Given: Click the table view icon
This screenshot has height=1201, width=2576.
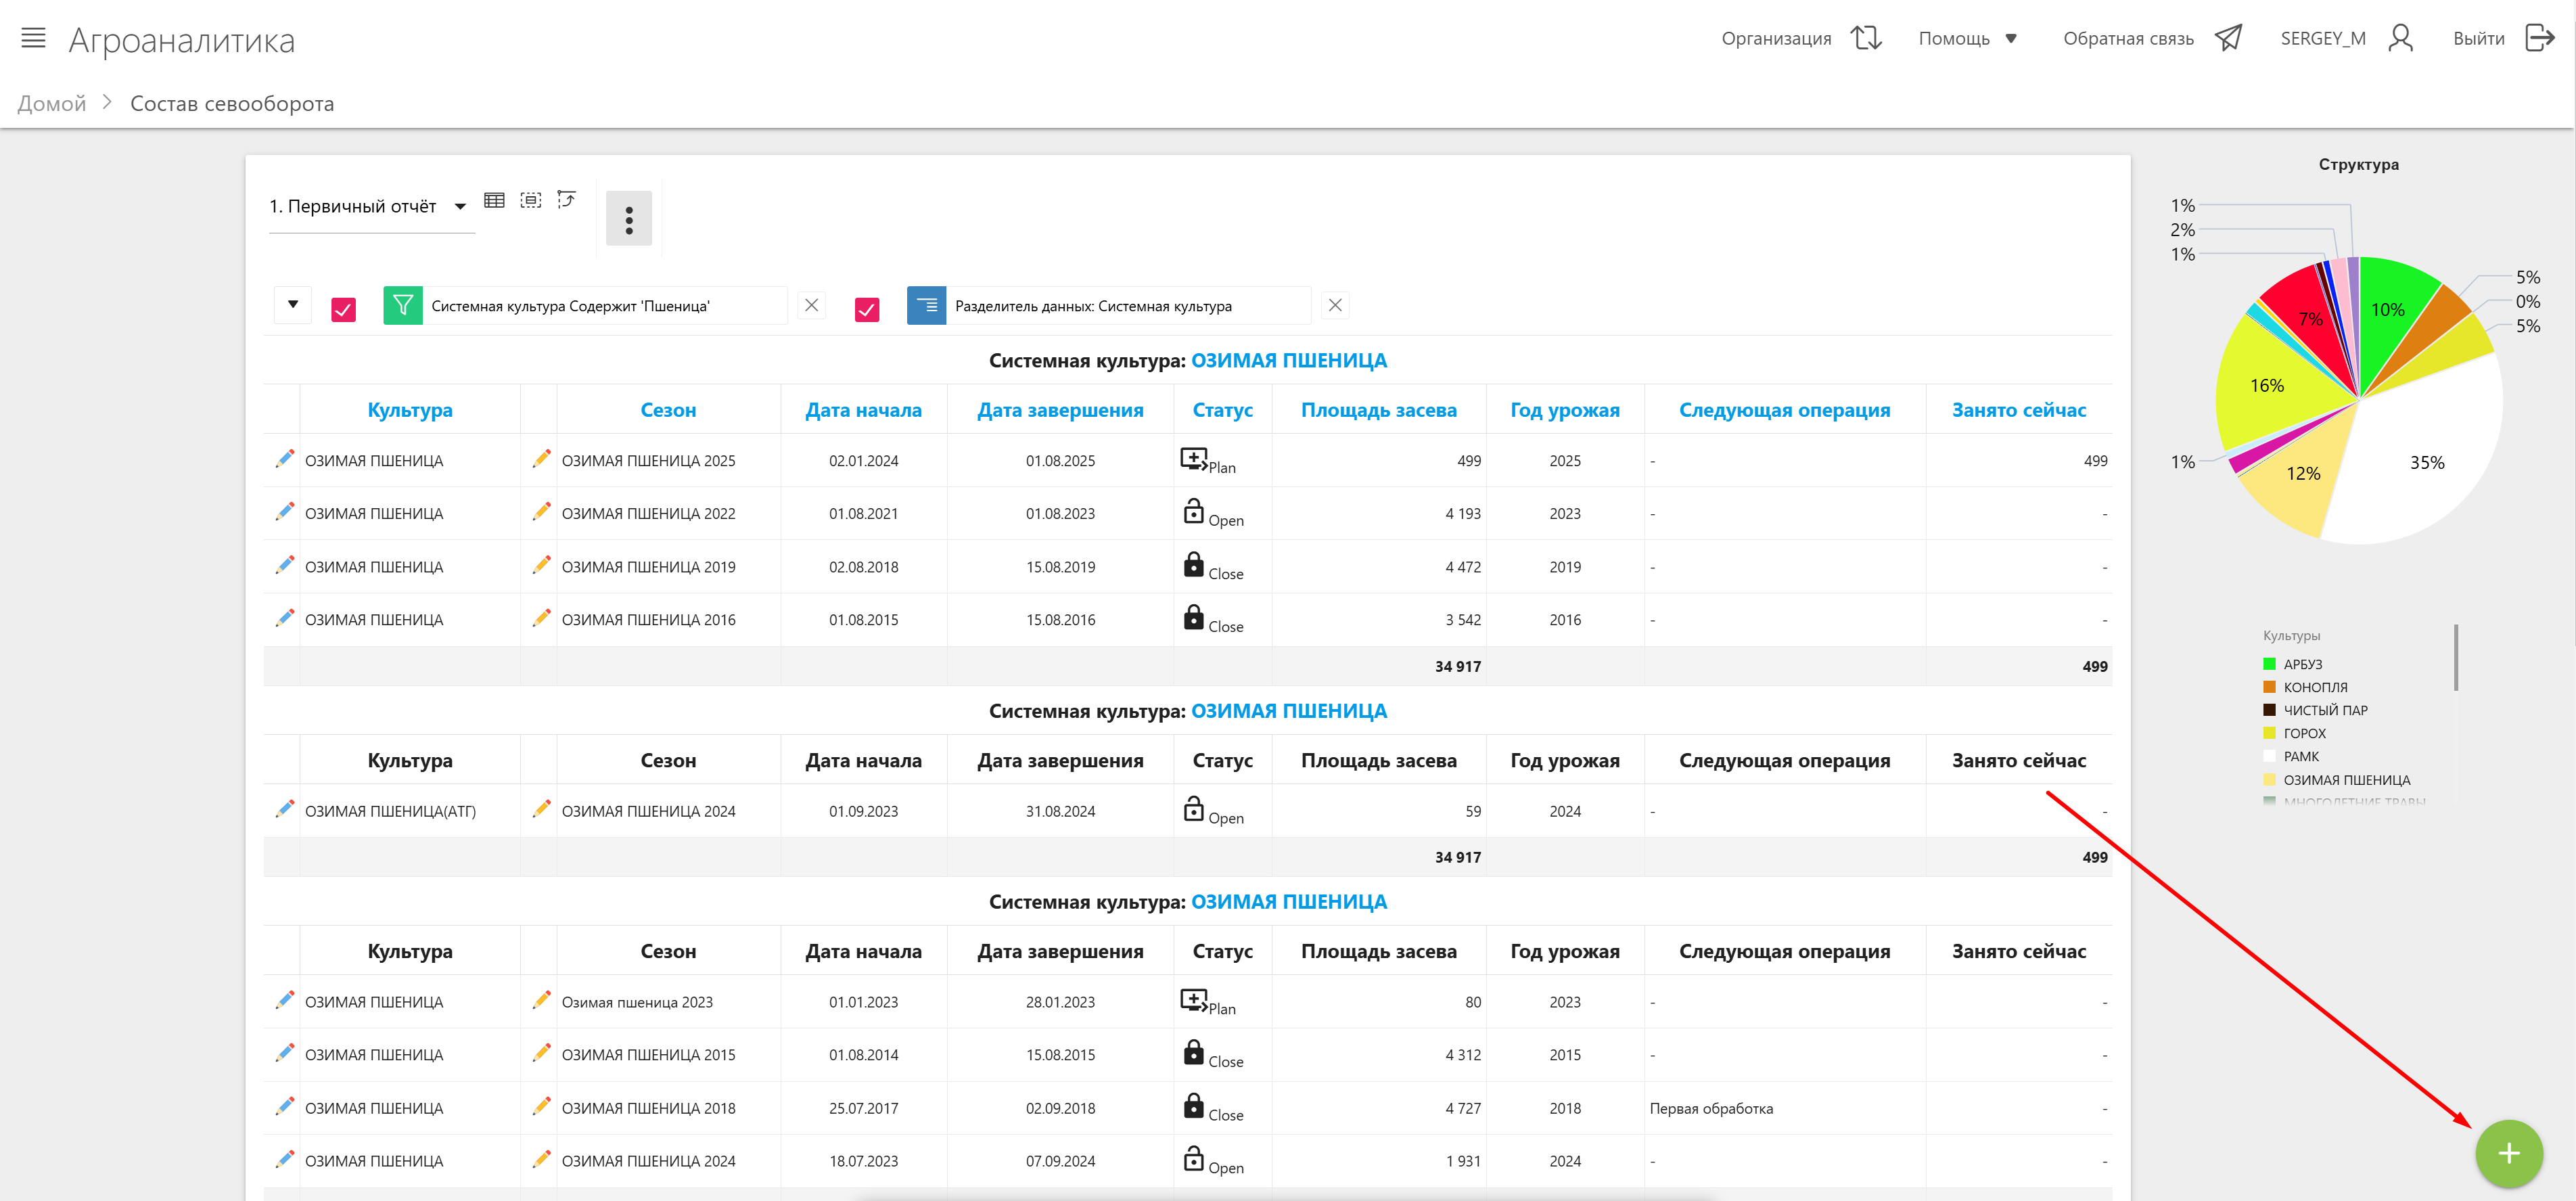Looking at the screenshot, I should coord(494,200).
